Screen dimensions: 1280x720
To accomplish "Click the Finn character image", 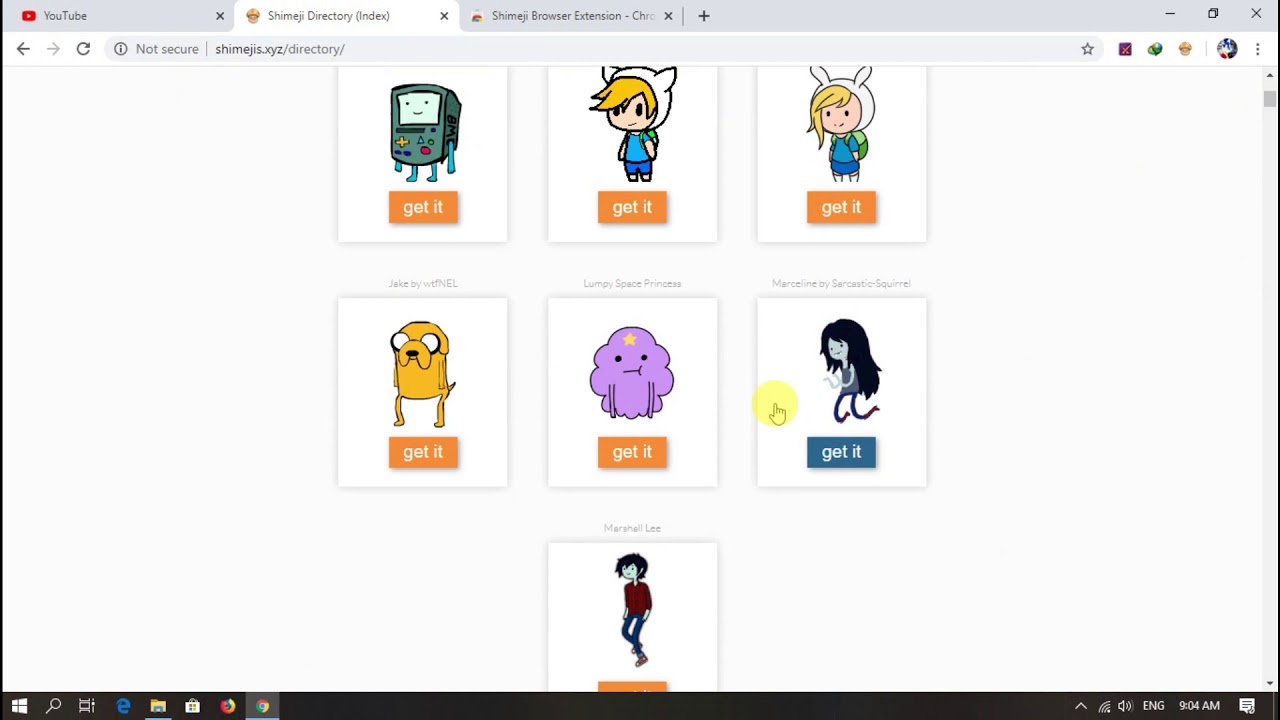I will coord(634,125).
